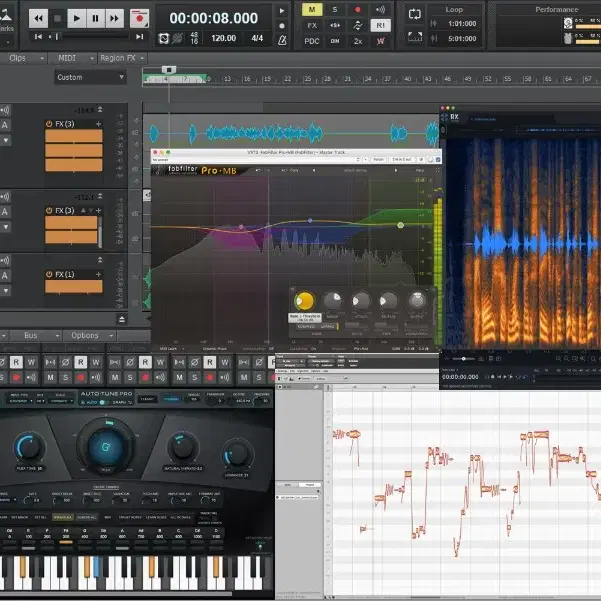The width and height of the screenshot is (601, 601).
Task: Click the large G pitch display dial in Auto-Tune
Action: point(106,447)
